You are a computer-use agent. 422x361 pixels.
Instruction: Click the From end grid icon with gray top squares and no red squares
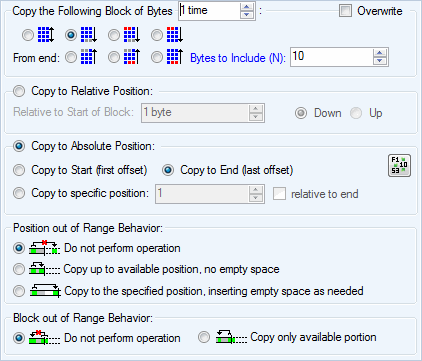coord(89,57)
